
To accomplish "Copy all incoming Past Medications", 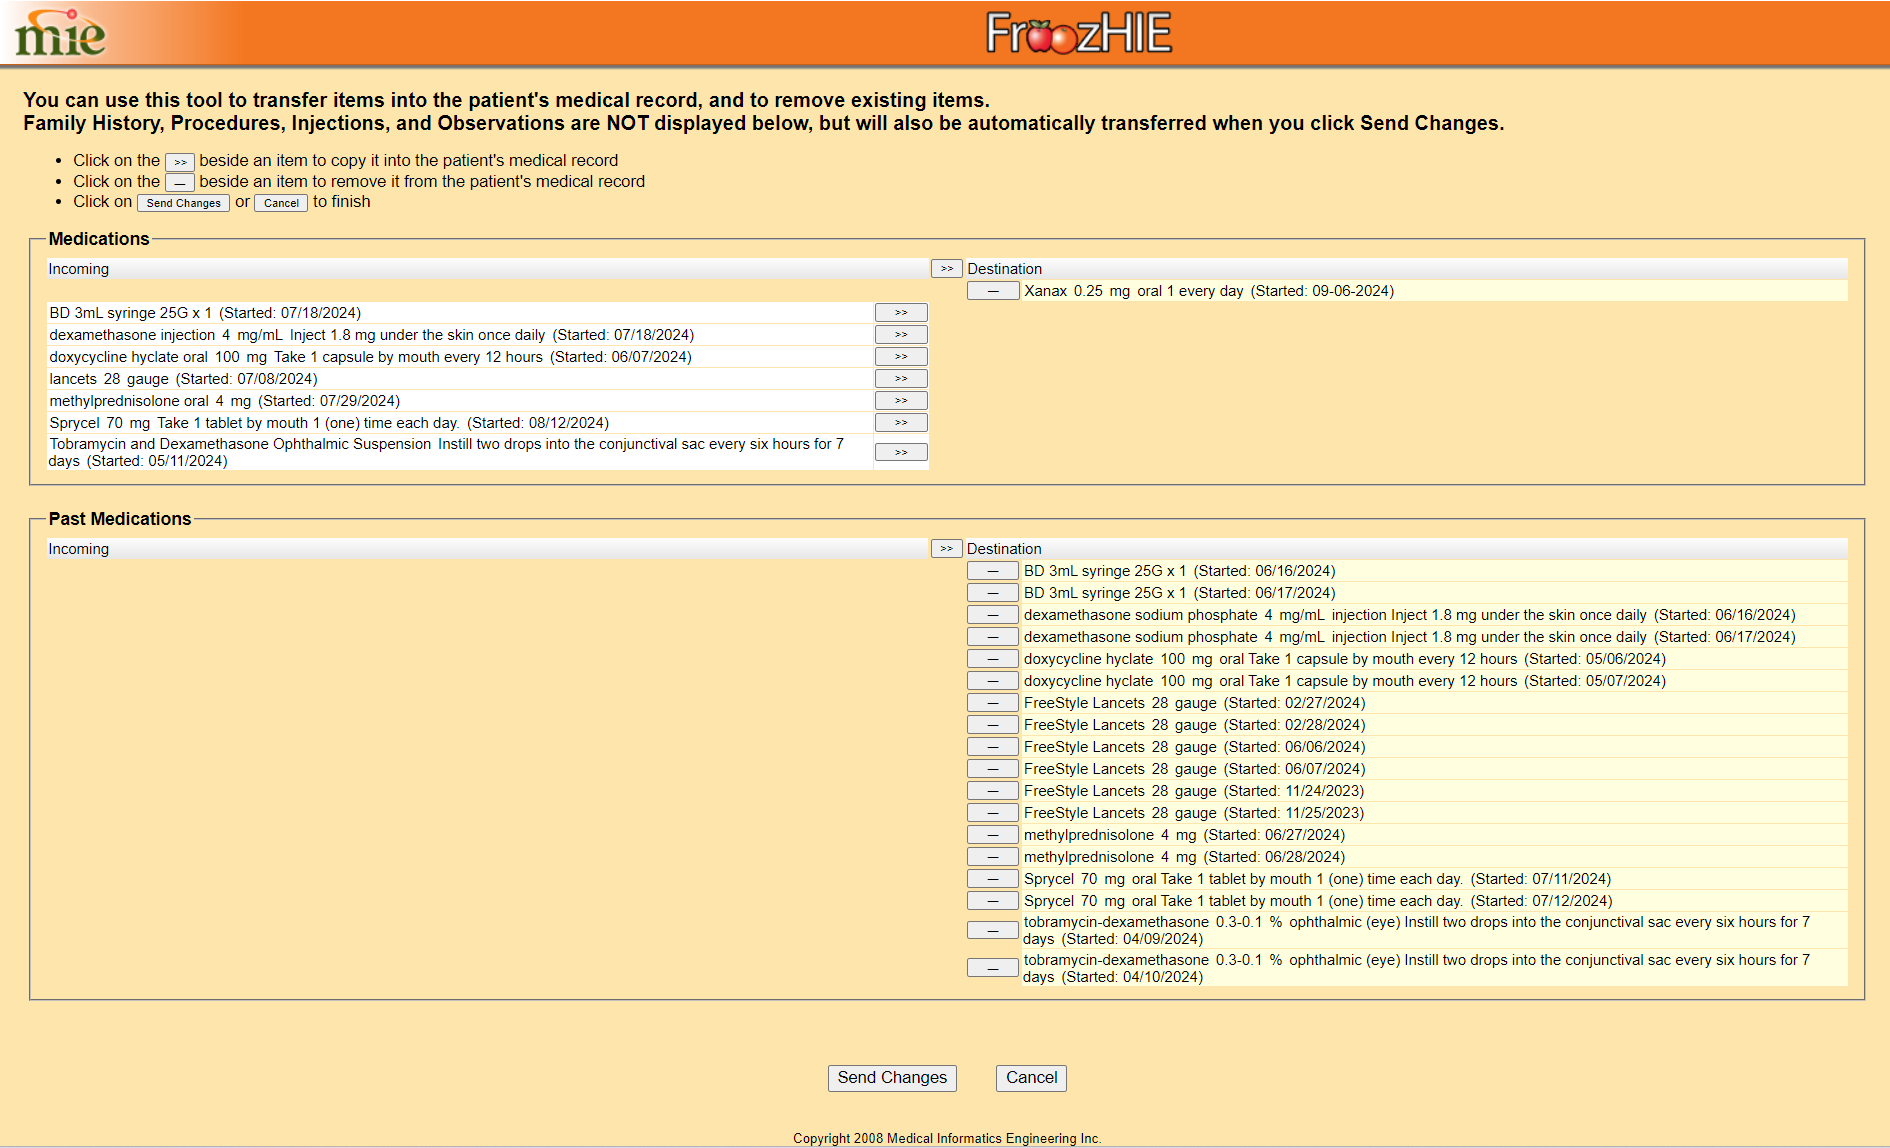I will [x=946, y=549].
